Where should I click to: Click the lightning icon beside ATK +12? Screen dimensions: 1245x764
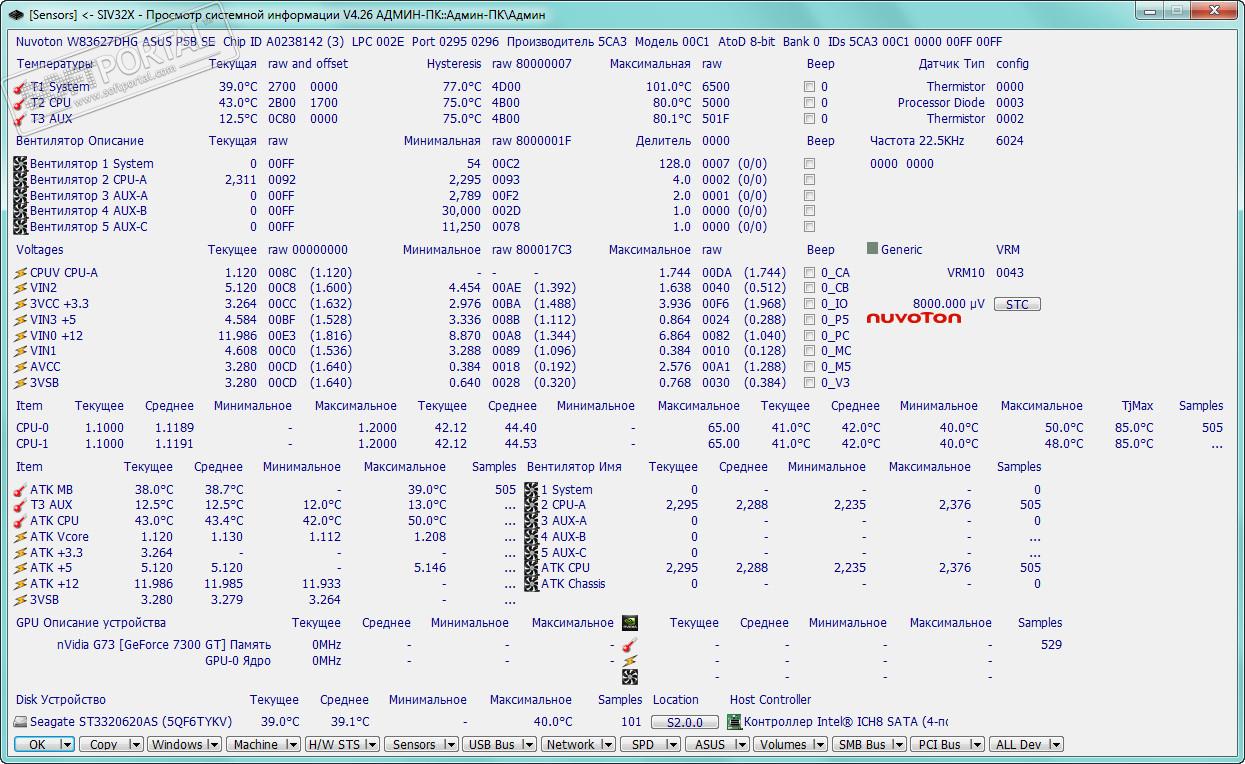(21, 584)
